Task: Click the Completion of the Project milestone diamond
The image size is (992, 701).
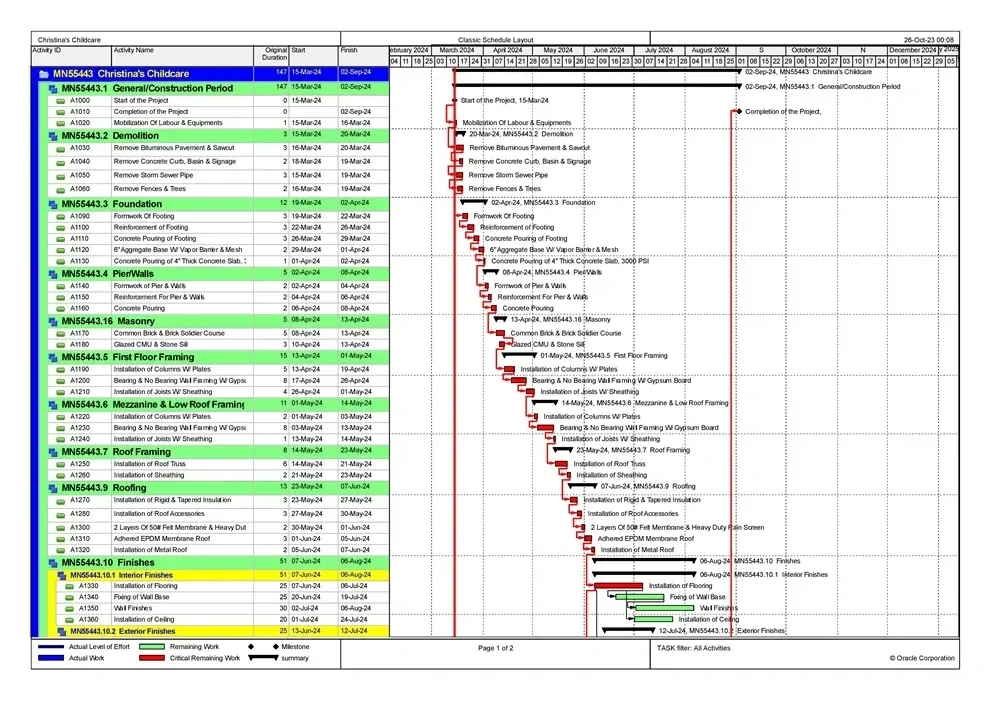Action: 739,111
